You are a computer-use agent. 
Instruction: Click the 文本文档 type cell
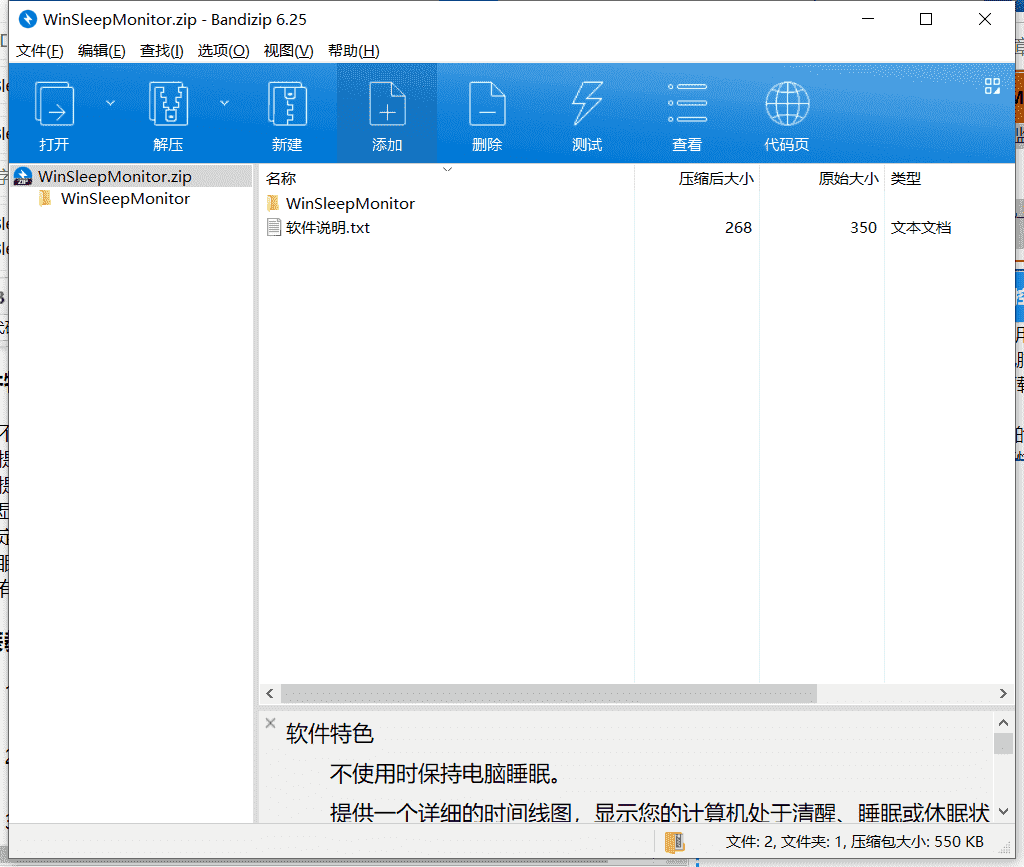[921, 228]
